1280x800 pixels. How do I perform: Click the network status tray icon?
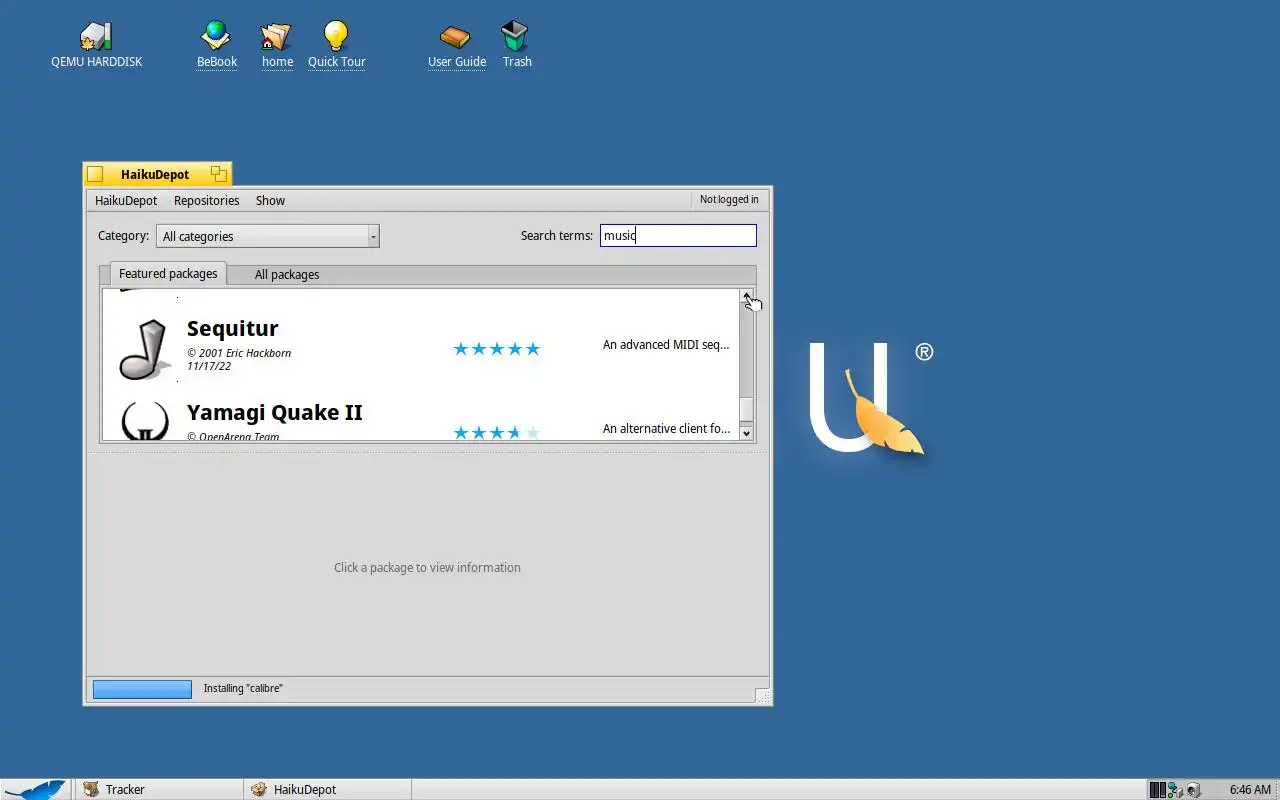1175,790
